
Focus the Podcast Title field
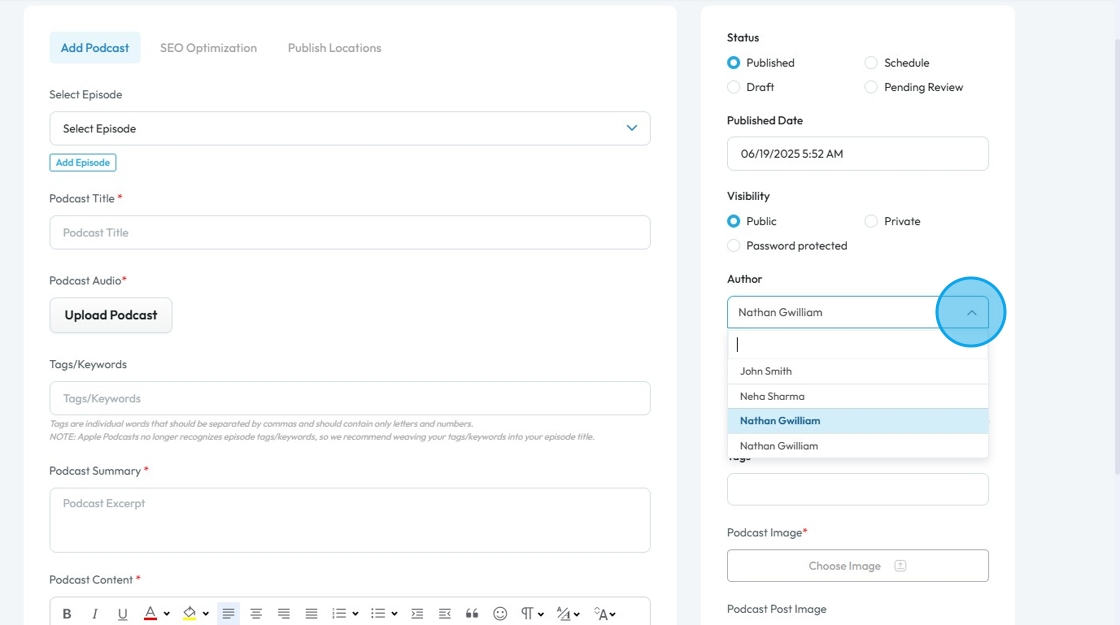coord(350,233)
